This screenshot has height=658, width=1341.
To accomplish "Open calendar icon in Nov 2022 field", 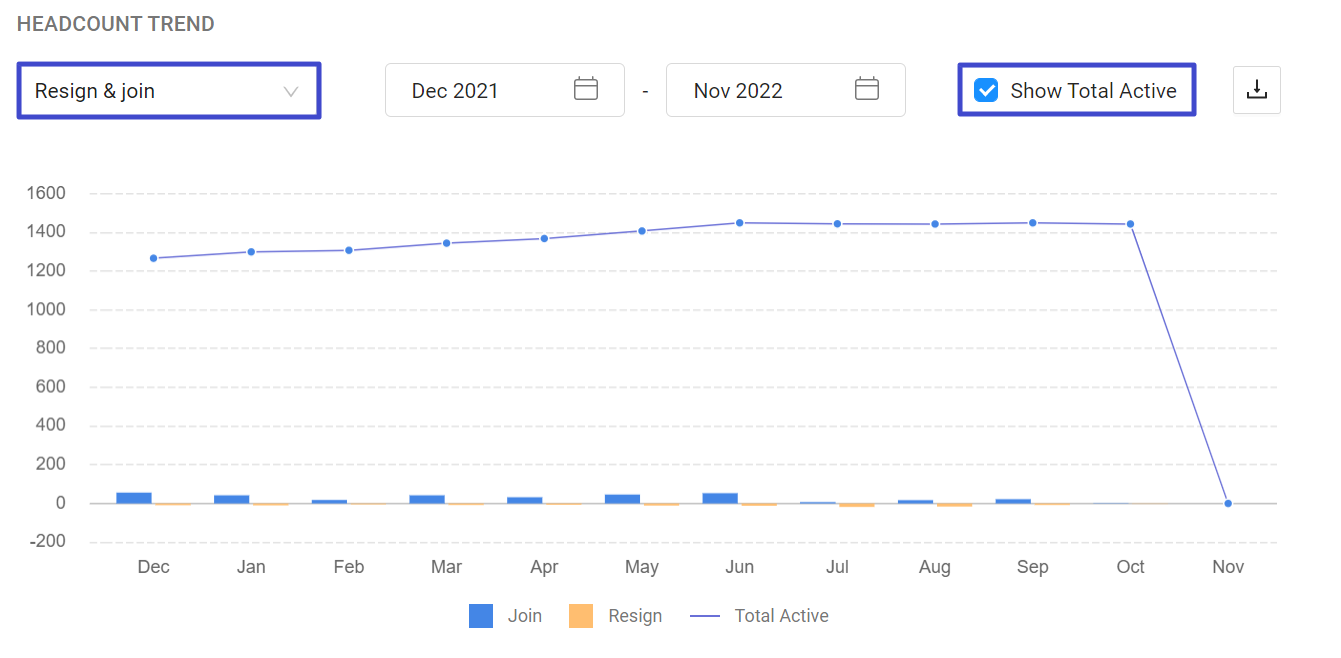I will [x=866, y=90].
